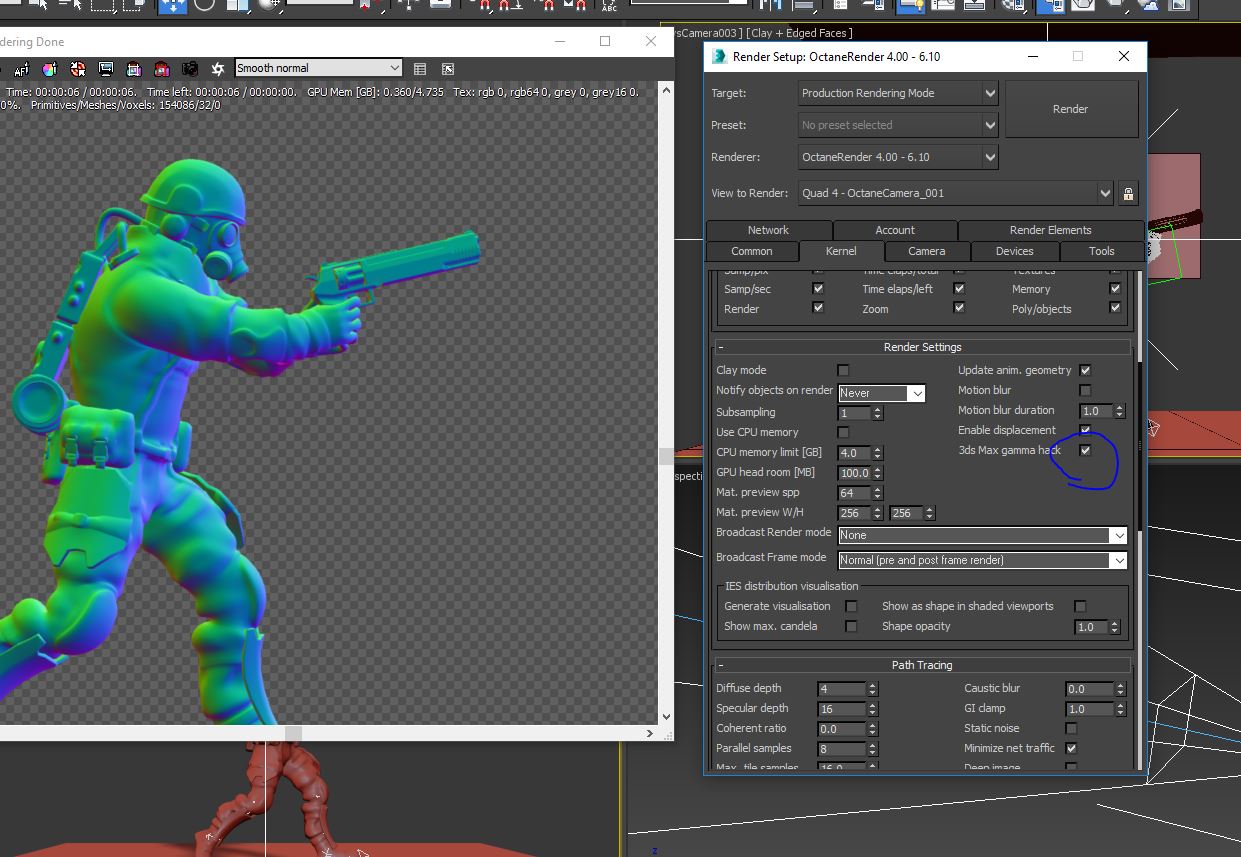The width and height of the screenshot is (1241, 857).
Task: Collapse the Path Tracing rollout
Action: (x=720, y=665)
